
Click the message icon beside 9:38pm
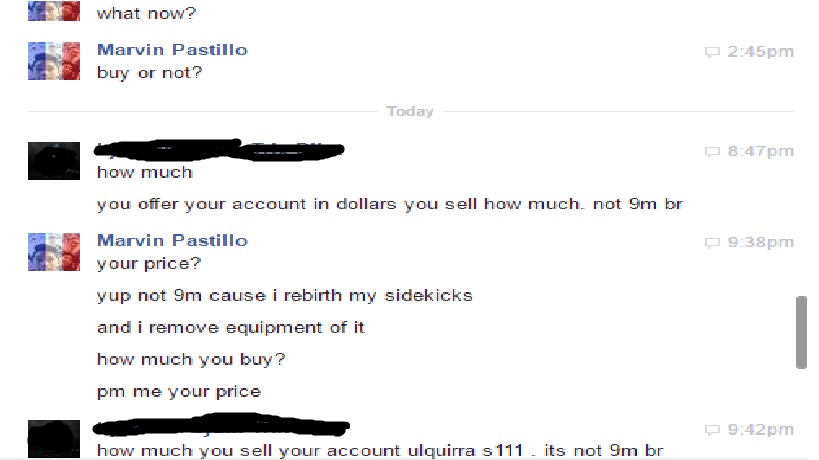(x=712, y=243)
